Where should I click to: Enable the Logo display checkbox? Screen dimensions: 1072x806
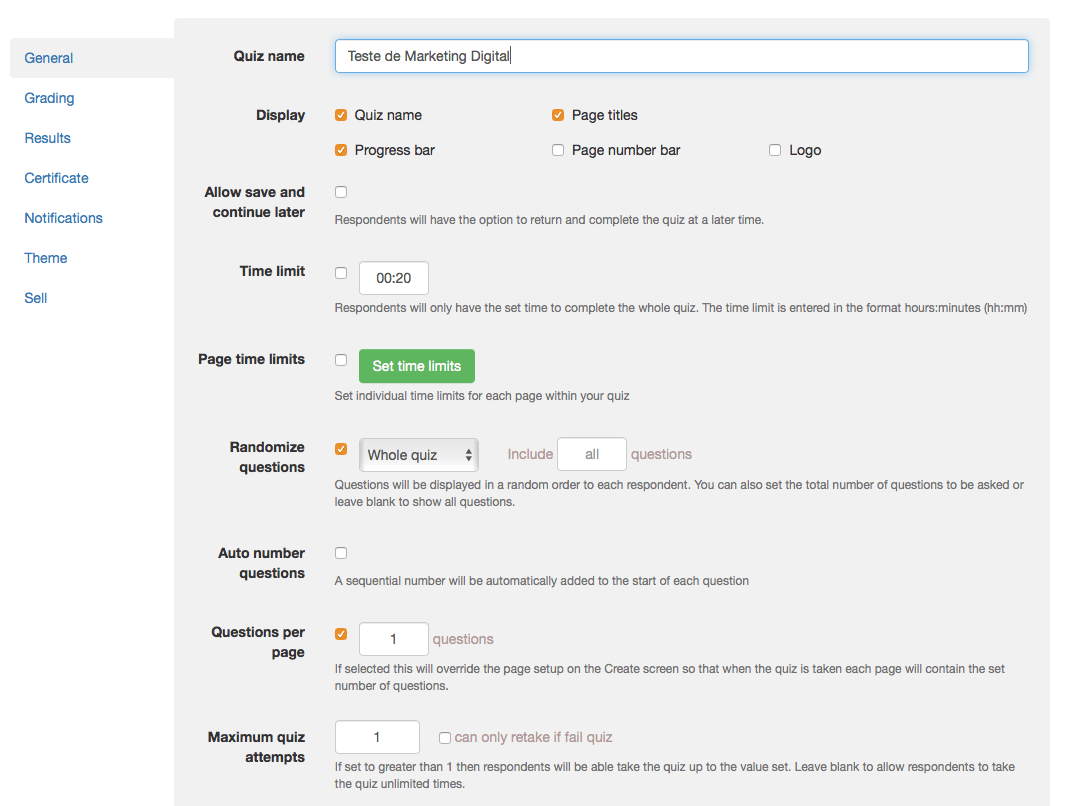click(775, 150)
